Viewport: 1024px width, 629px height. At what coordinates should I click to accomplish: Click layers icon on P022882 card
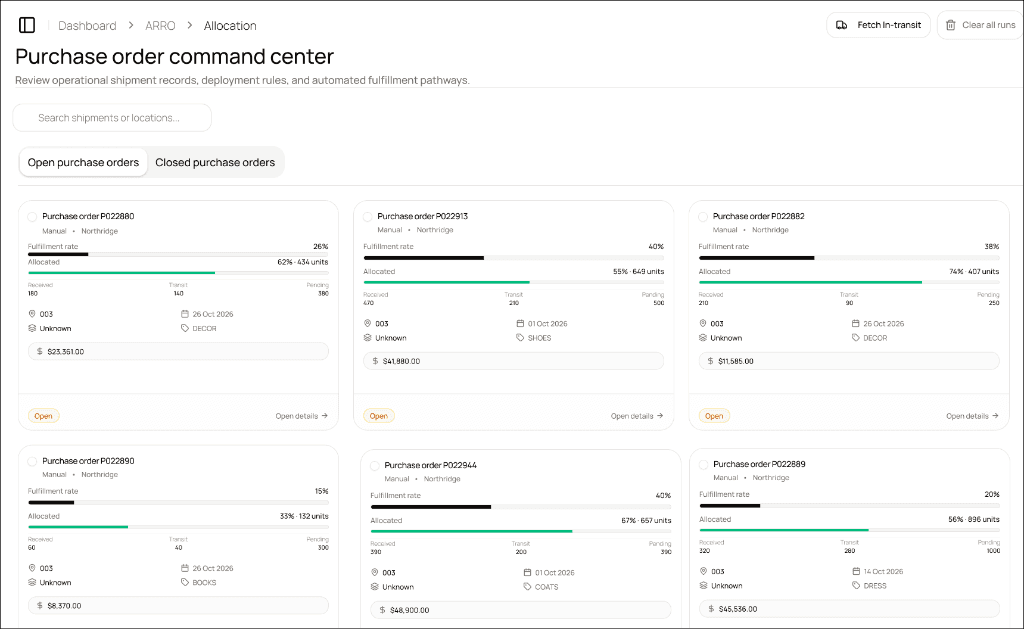point(703,338)
